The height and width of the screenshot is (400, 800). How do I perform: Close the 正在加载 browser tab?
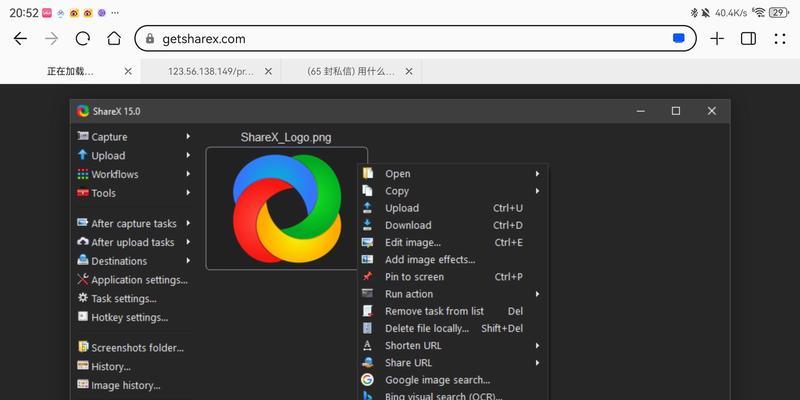pos(128,71)
